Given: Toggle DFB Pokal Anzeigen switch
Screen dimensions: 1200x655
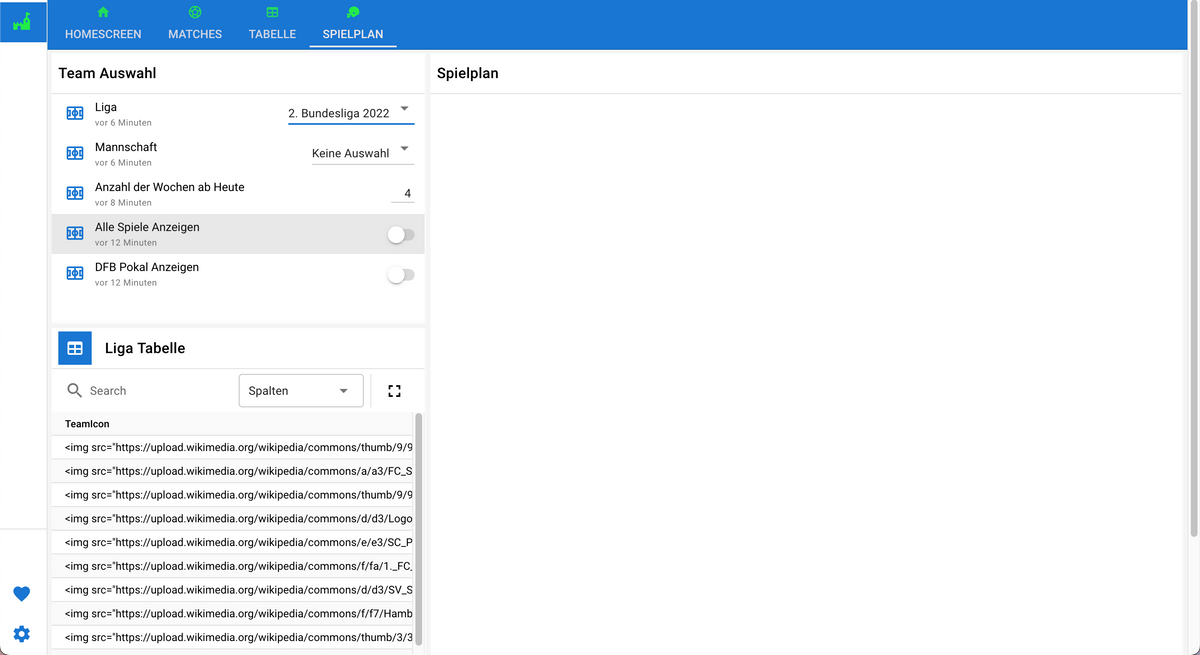Looking at the screenshot, I should (x=400, y=274).
